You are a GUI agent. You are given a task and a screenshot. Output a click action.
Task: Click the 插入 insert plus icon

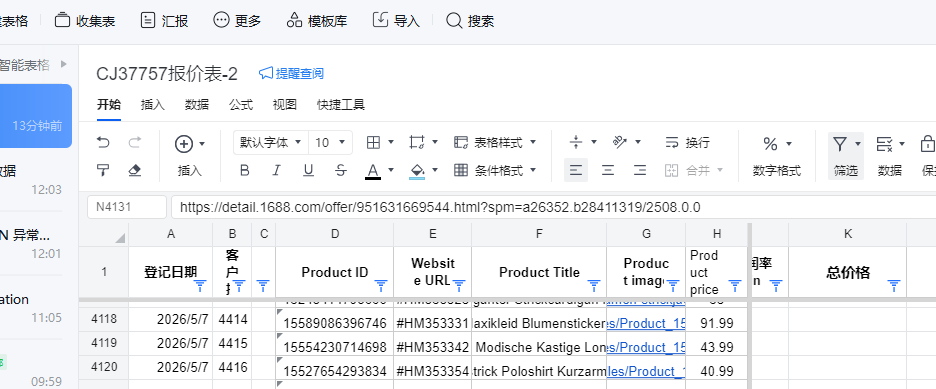184,144
